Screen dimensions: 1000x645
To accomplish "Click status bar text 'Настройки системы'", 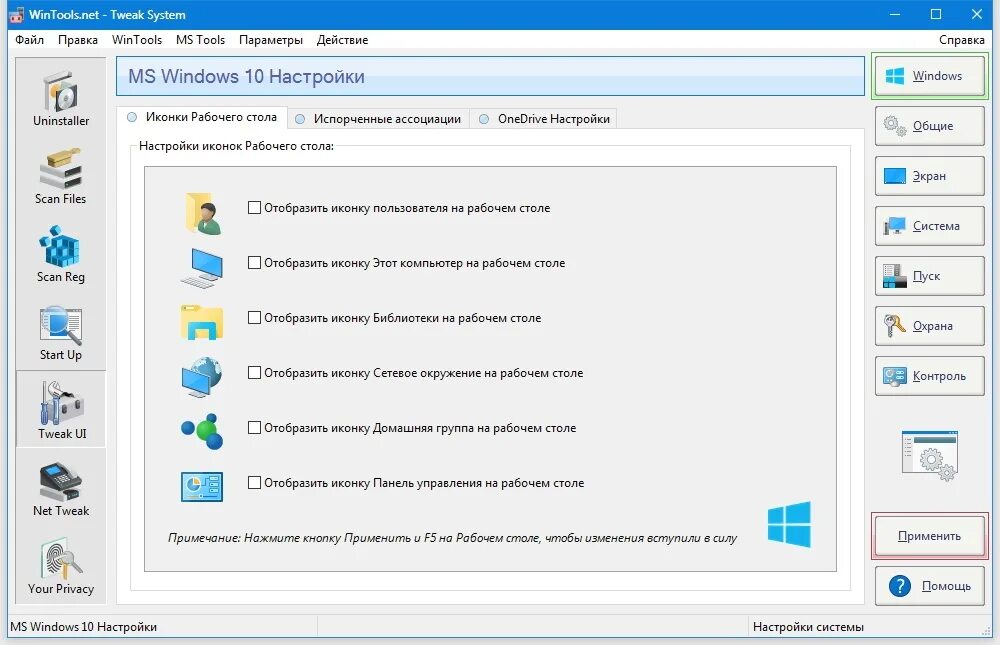I will point(808,627).
